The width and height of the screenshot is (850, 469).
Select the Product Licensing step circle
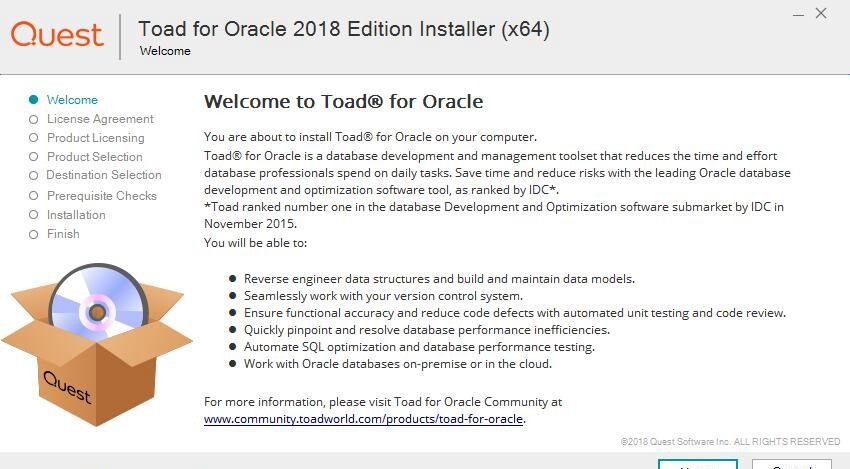coord(34,138)
